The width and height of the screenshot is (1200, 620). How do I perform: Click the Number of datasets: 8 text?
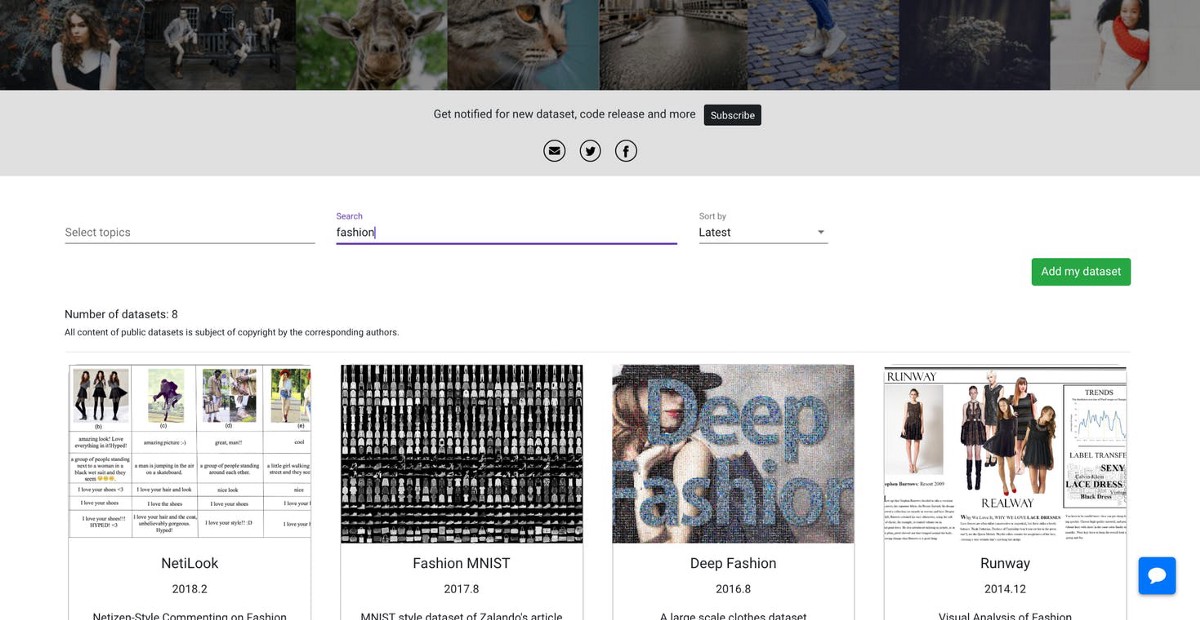click(x=121, y=314)
